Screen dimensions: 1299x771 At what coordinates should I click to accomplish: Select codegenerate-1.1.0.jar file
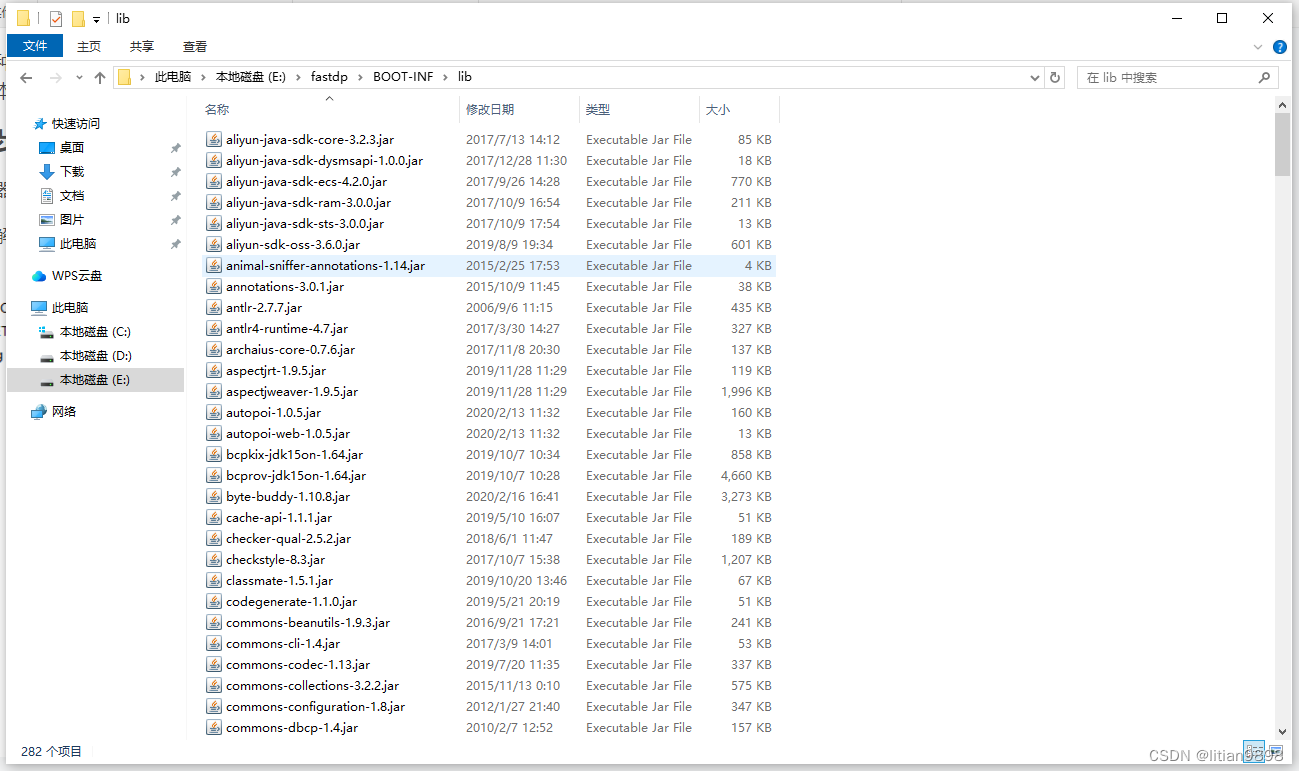(x=488, y=602)
